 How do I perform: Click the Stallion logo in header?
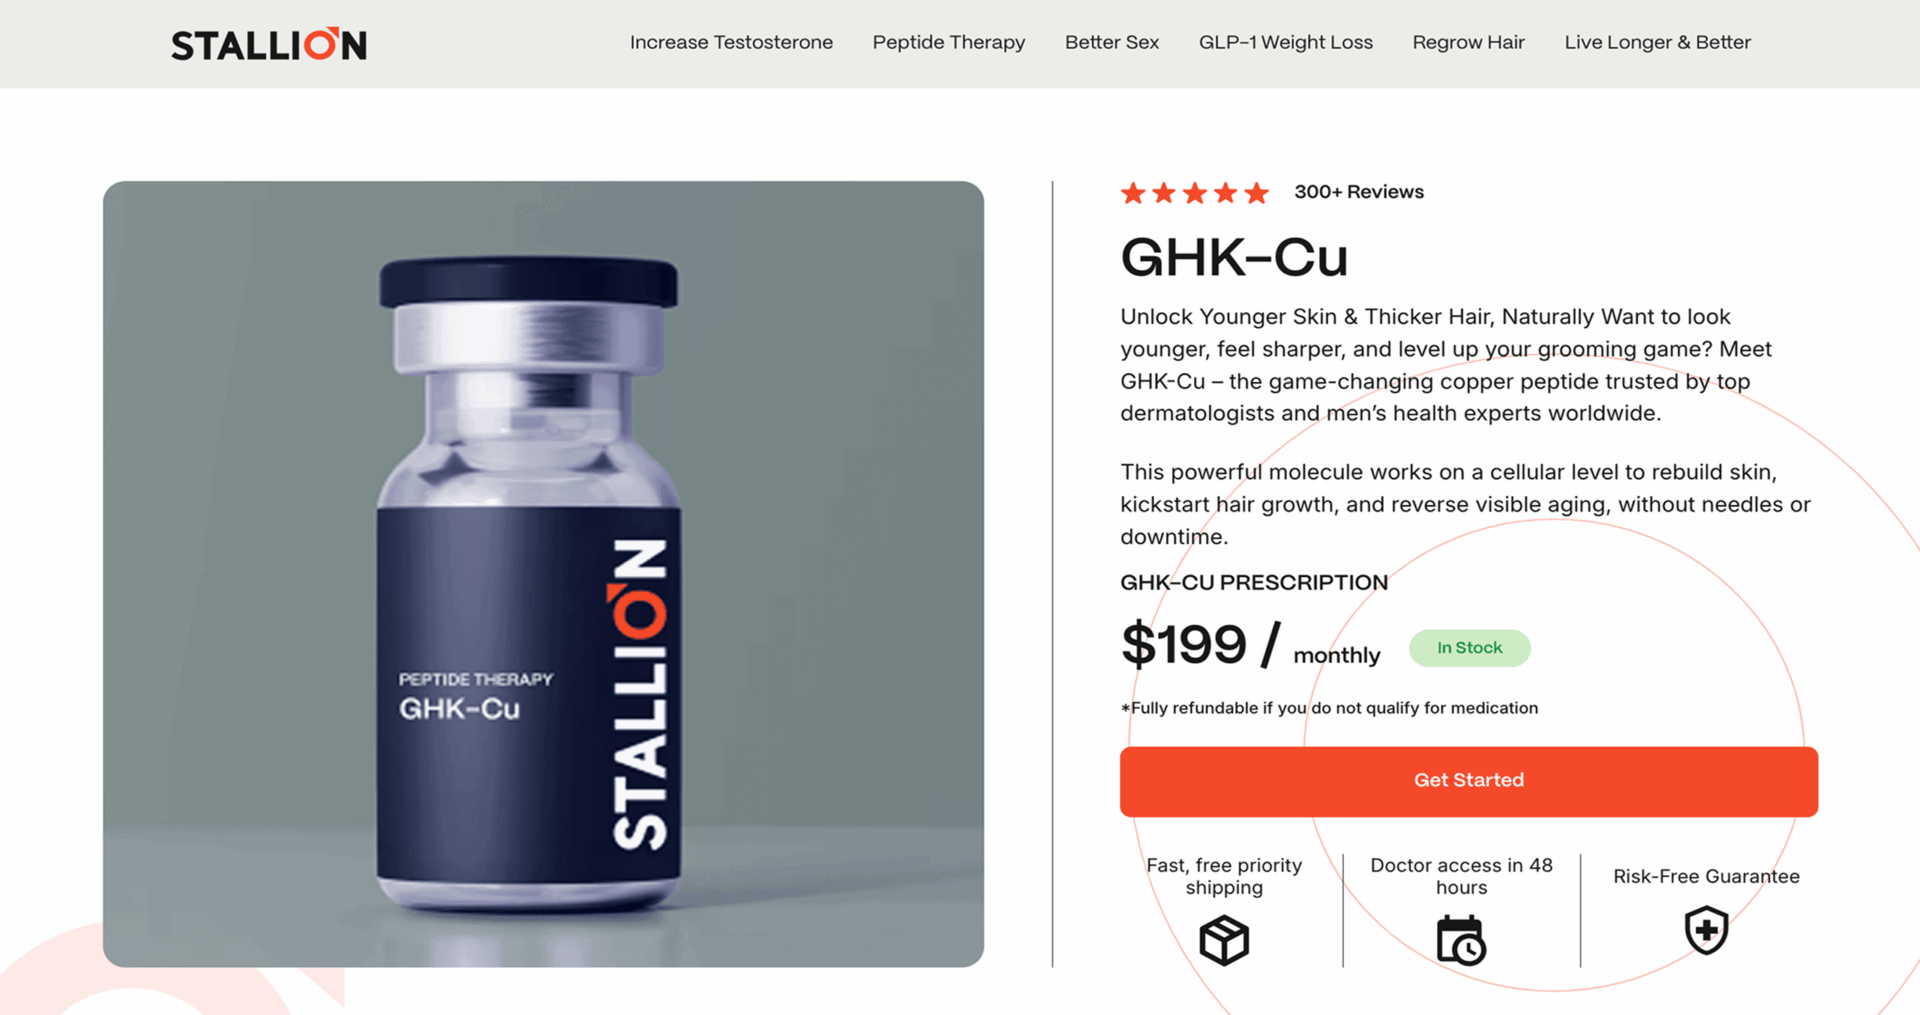(269, 44)
